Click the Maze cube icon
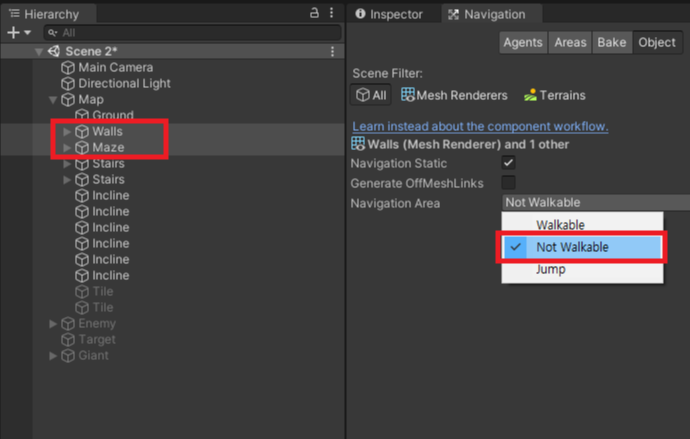Image resolution: width=690 pixels, height=439 pixels. tap(82, 147)
